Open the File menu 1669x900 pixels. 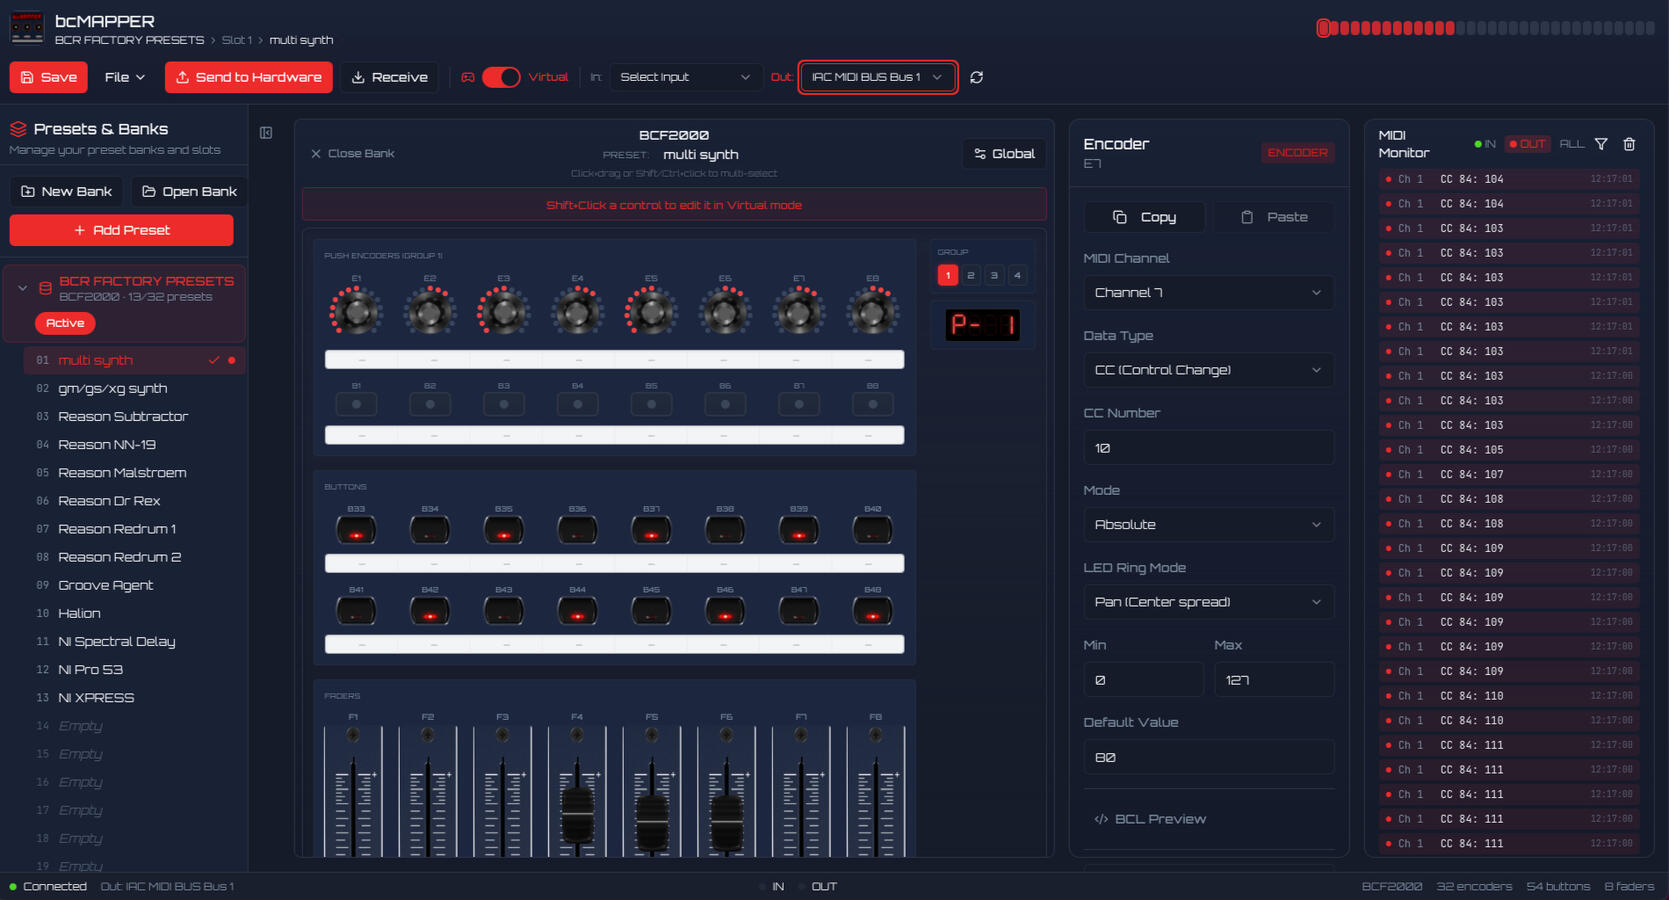tap(123, 77)
